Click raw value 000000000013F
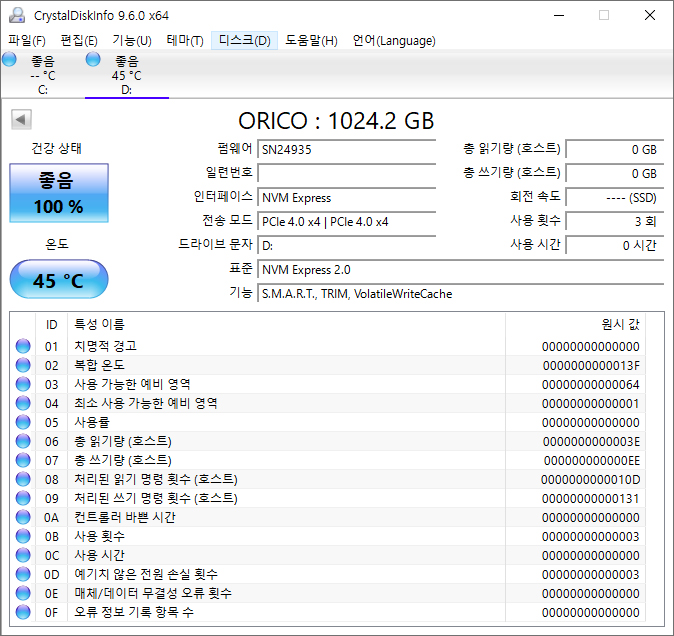This screenshot has height=636, width=674. tap(591, 365)
